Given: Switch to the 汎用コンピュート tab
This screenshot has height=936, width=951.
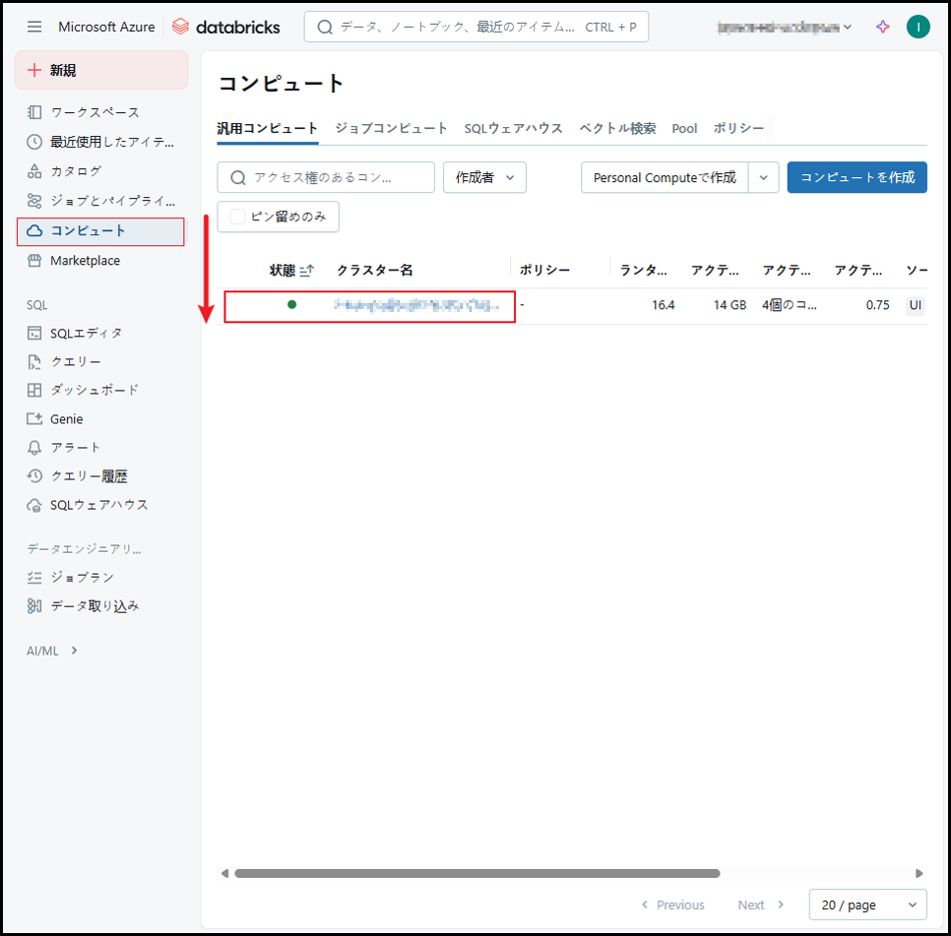Looking at the screenshot, I should pos(267,129).
